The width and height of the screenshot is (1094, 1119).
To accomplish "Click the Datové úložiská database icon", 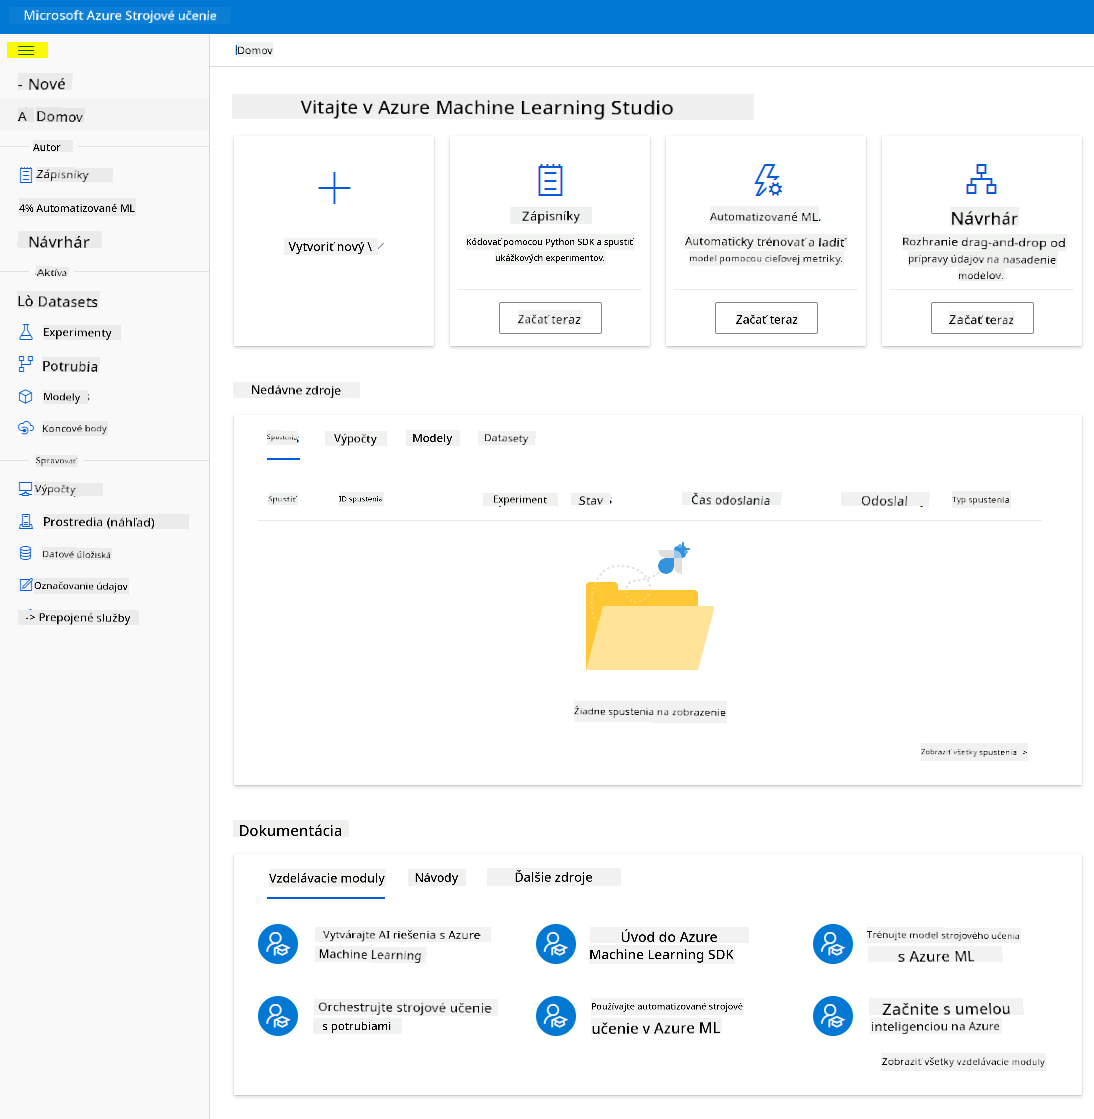I will point(26,553).
